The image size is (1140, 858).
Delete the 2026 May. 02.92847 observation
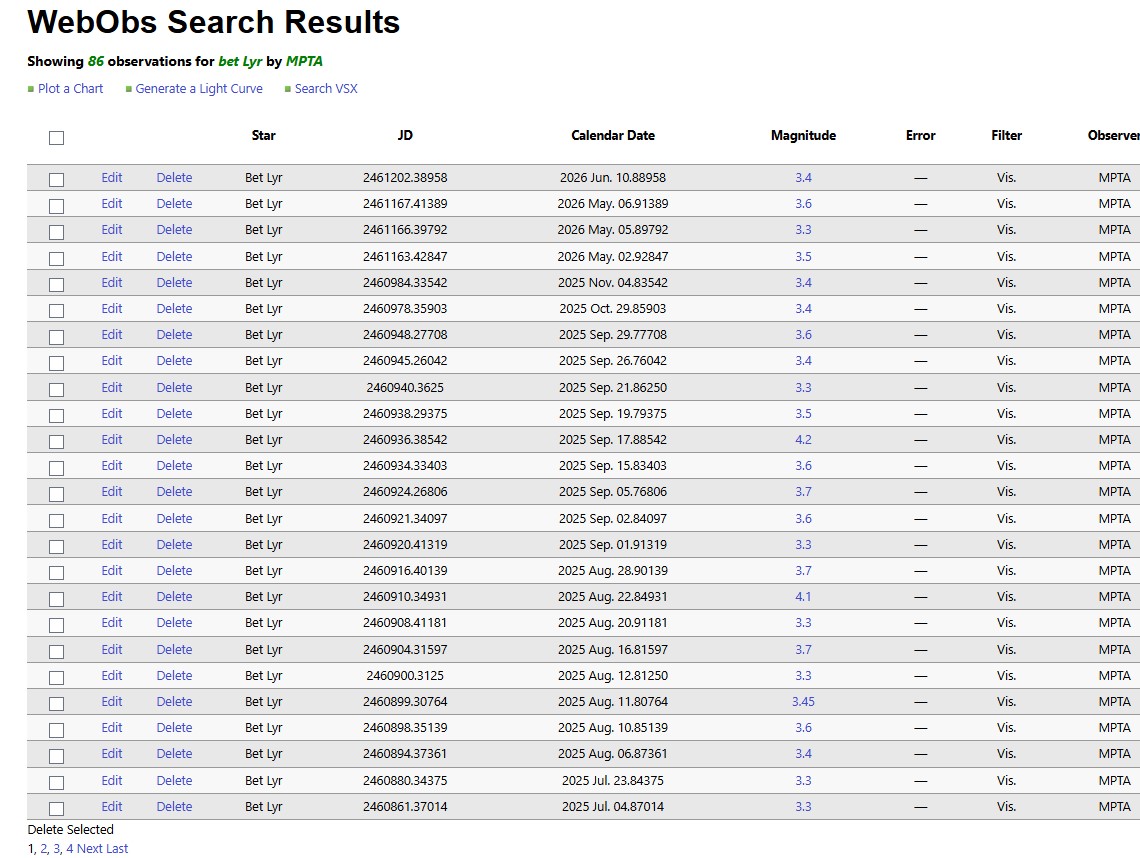point(174,257)
